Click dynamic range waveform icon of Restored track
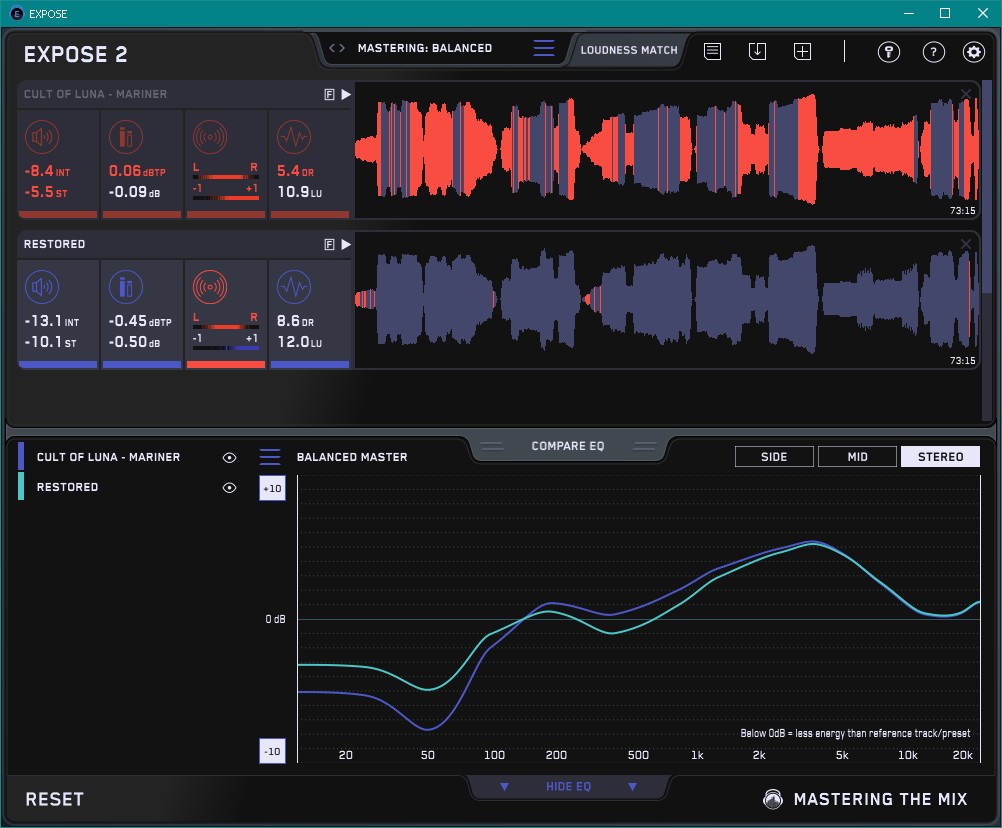 [293, 288]
